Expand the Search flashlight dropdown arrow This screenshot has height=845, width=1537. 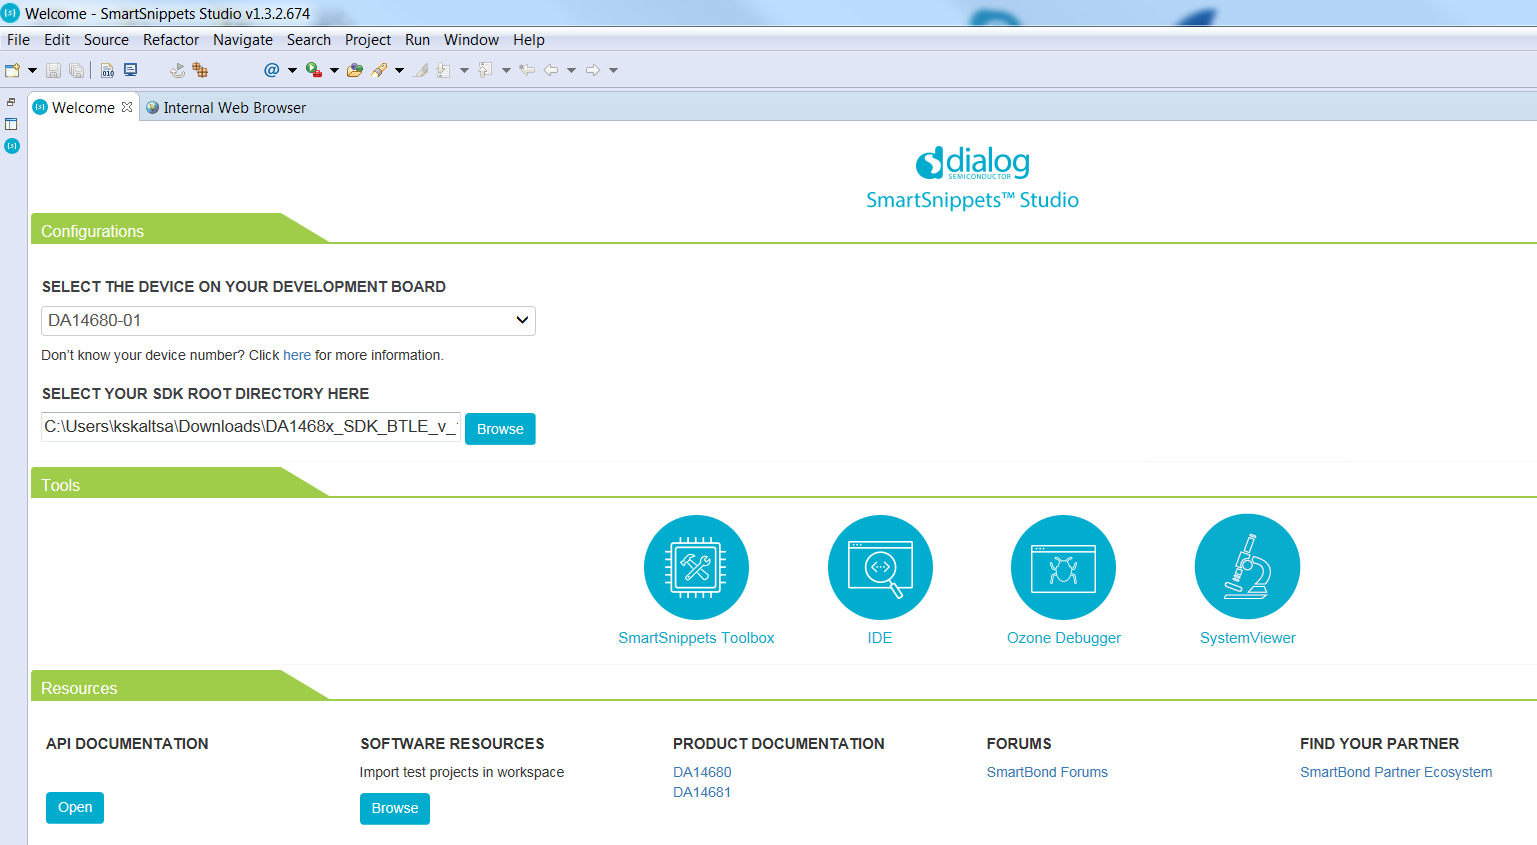tap(399, 70)
